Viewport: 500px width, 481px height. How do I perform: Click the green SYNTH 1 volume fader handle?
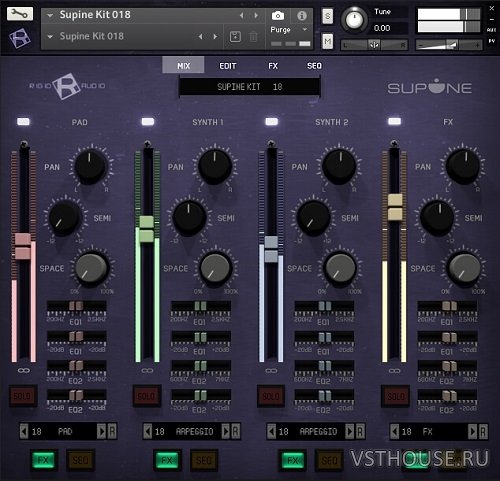click(147, 229)
